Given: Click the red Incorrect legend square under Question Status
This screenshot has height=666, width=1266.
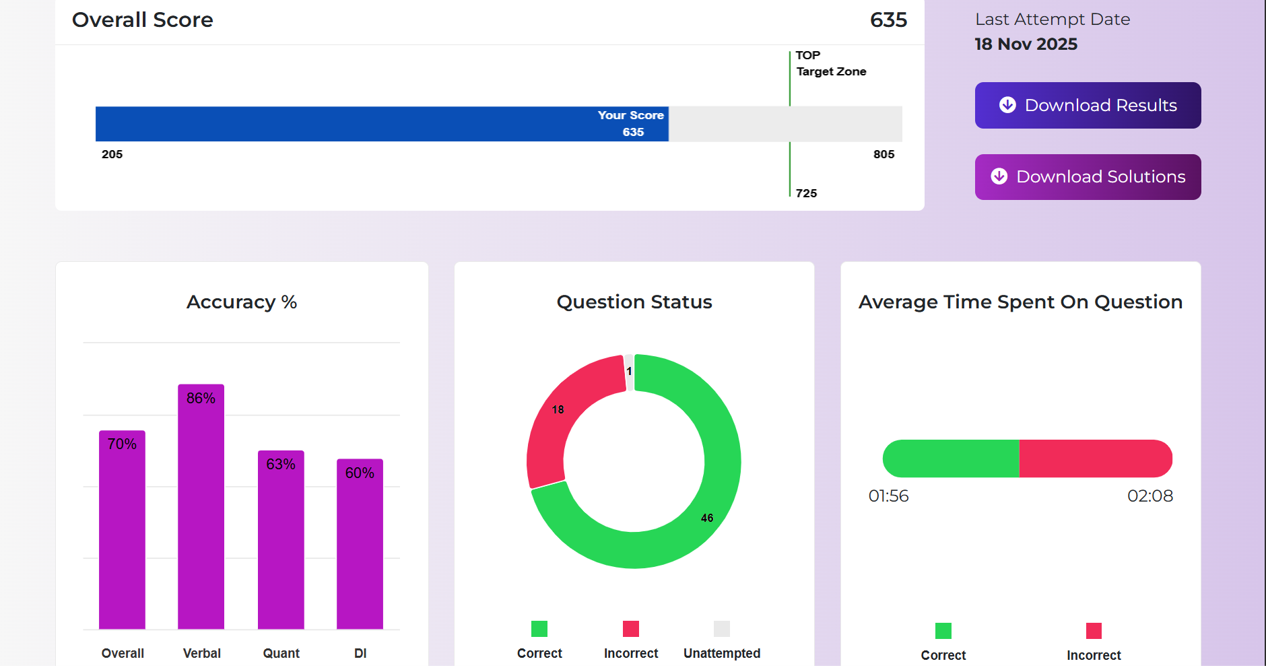Looking at the screenshot, I should pos(631,629).
